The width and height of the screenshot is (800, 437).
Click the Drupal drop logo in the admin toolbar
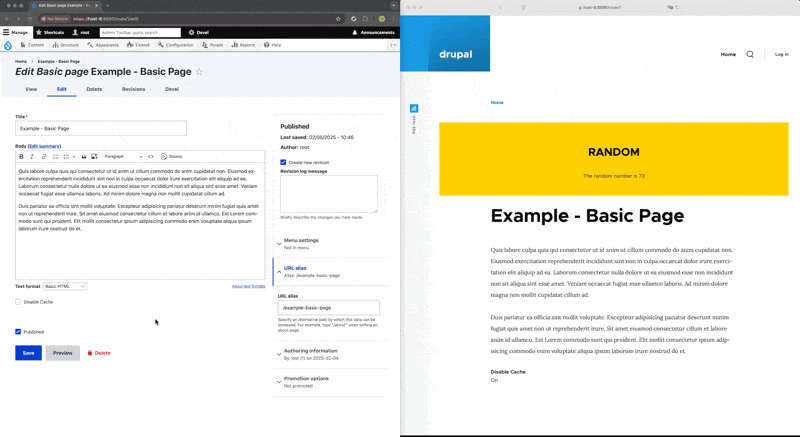pyautogui.click(x=8, y=45)
